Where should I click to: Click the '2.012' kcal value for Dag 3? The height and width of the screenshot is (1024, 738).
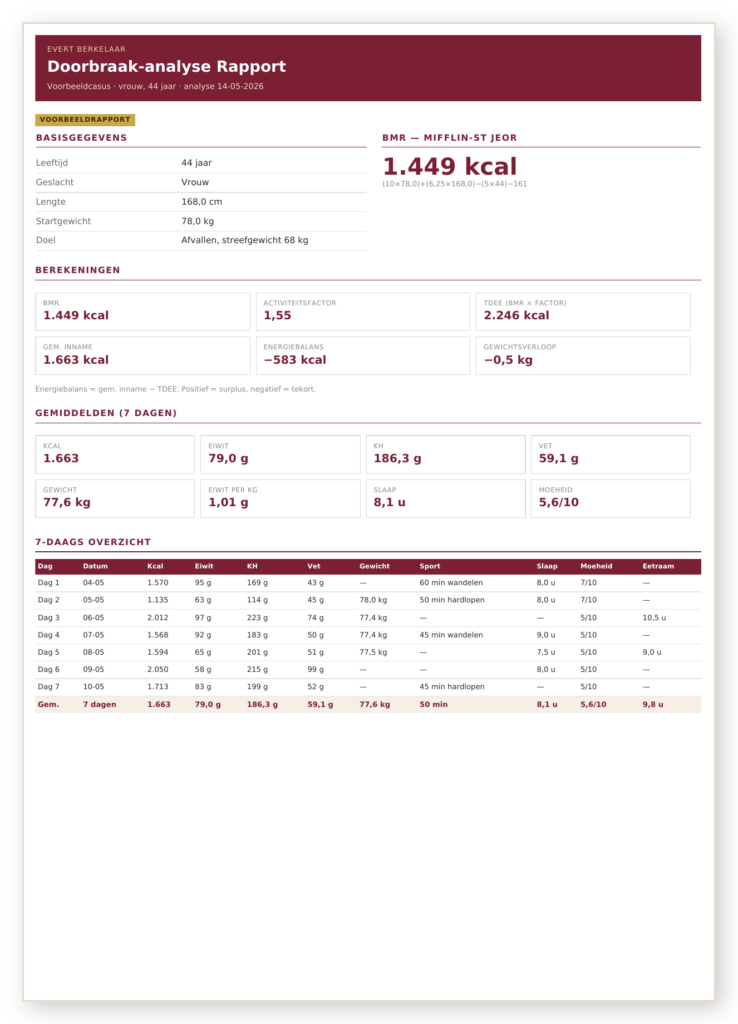[157, 617]
